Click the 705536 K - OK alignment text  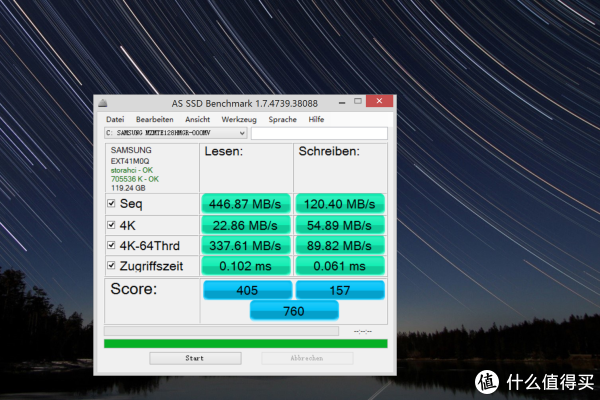pos(135,179)
